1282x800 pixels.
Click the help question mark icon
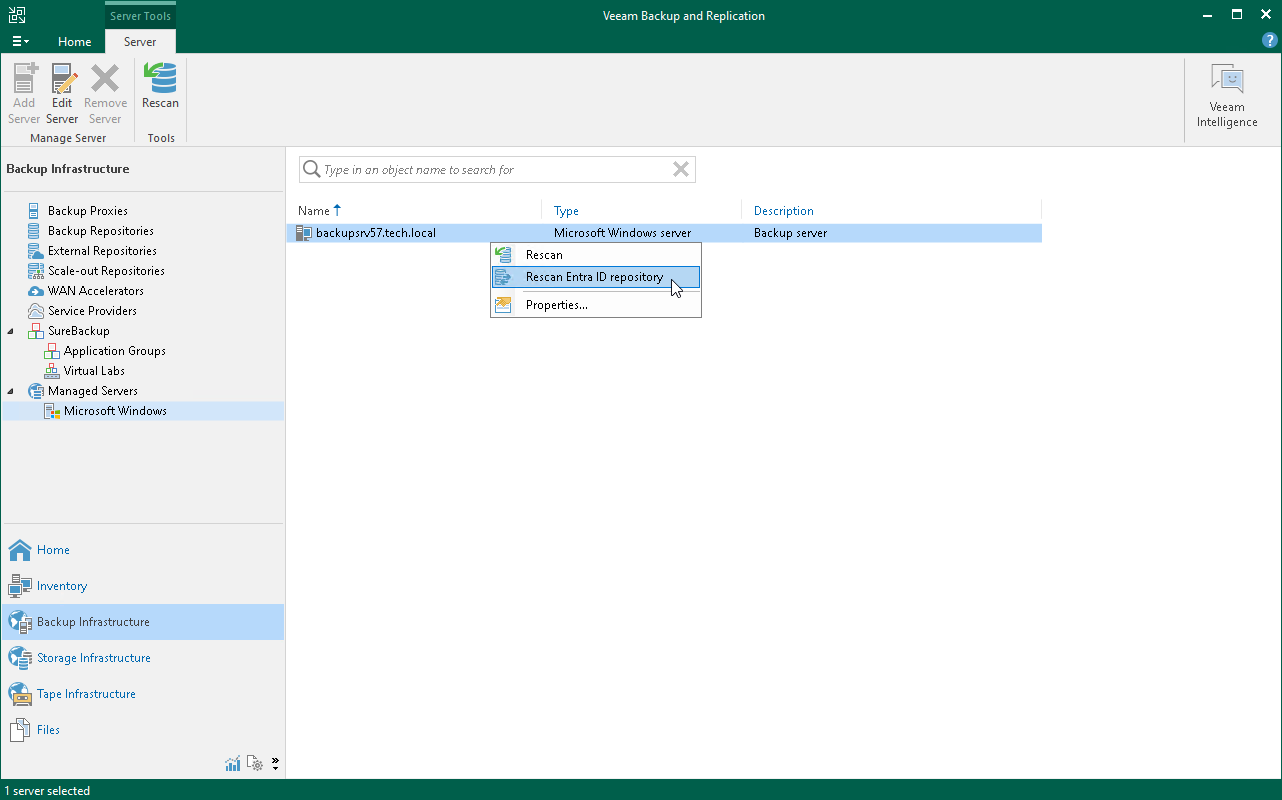click(x=1270, y=41)
